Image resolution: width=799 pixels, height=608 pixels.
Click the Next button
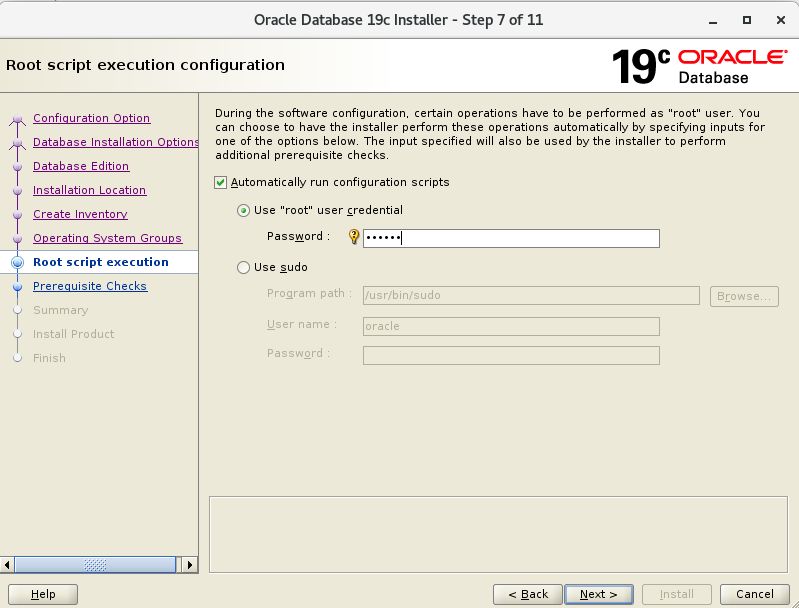coord(598,594)
